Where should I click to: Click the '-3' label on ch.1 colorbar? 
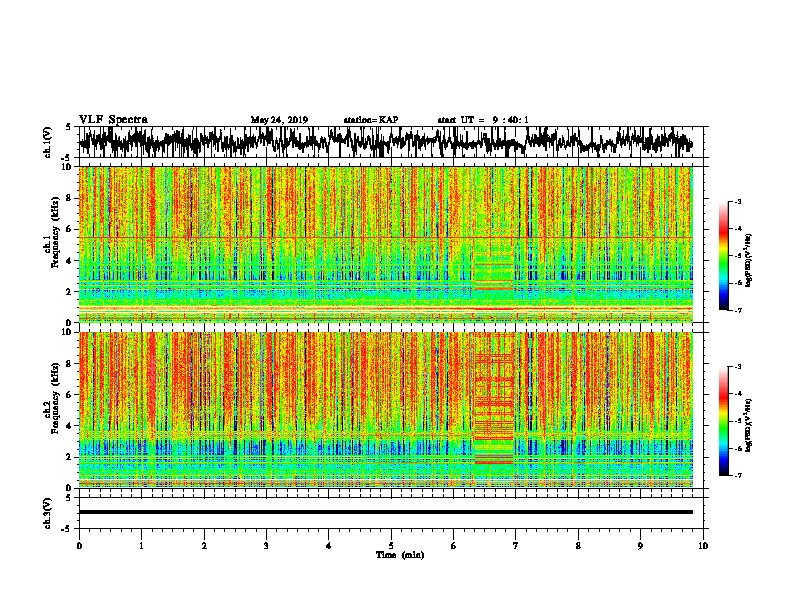pyautogui.click(x=737, y=201)
